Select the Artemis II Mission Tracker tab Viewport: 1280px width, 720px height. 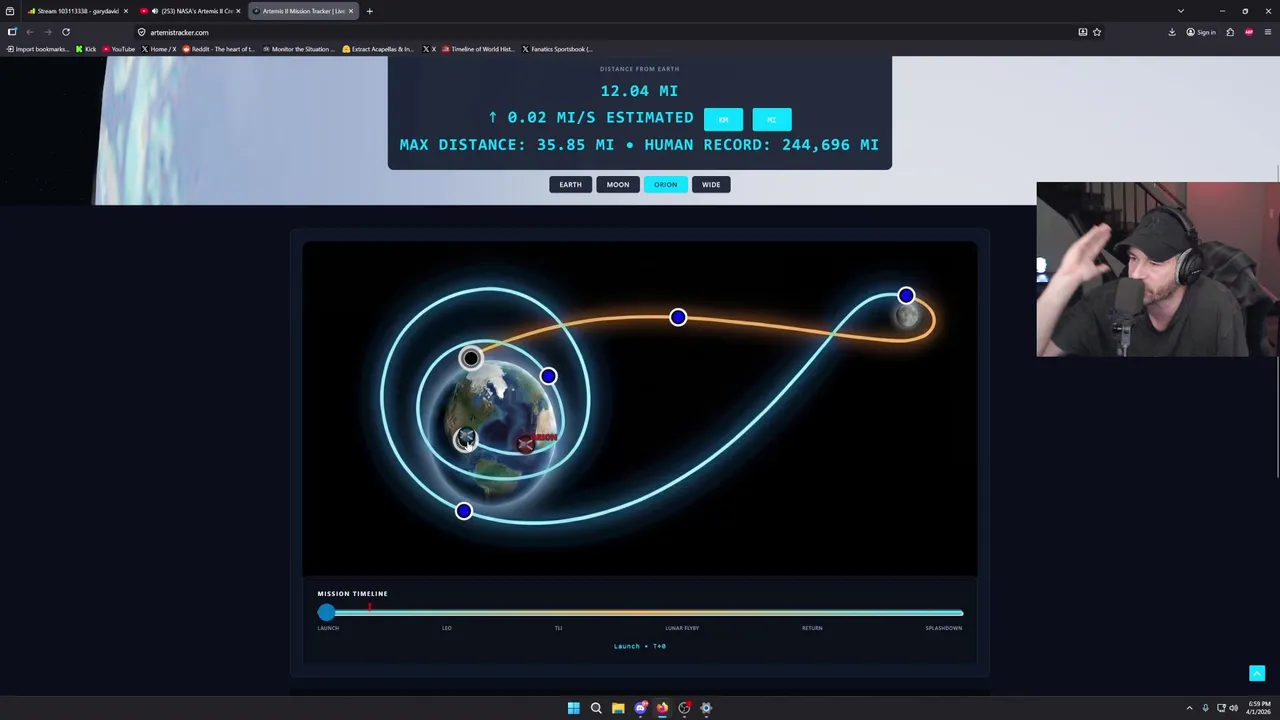point(302,11)
